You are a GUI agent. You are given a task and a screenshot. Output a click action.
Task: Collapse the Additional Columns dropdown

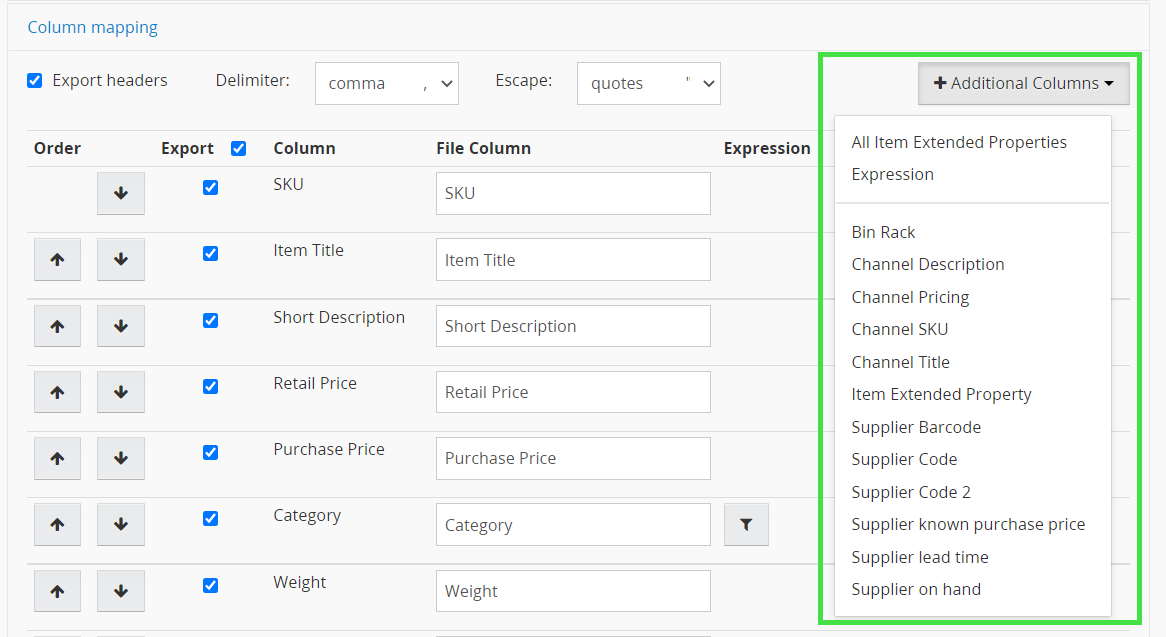click(1023, 83)
